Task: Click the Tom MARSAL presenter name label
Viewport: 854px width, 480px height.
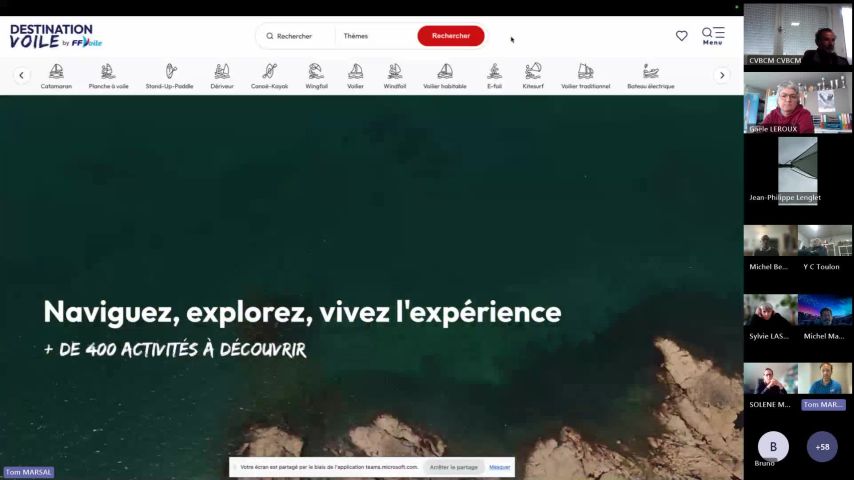Action: pyautogui.click(x=28, y=472)
